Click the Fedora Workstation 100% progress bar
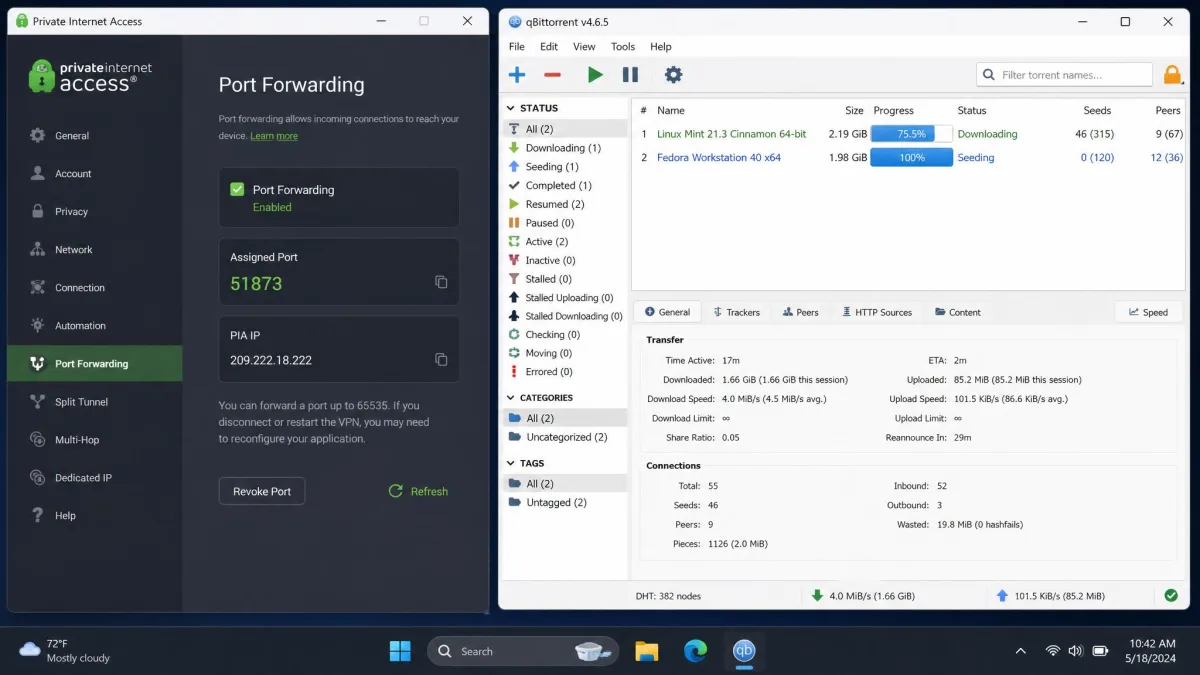 pyautogui.click(x=912, y=158)
